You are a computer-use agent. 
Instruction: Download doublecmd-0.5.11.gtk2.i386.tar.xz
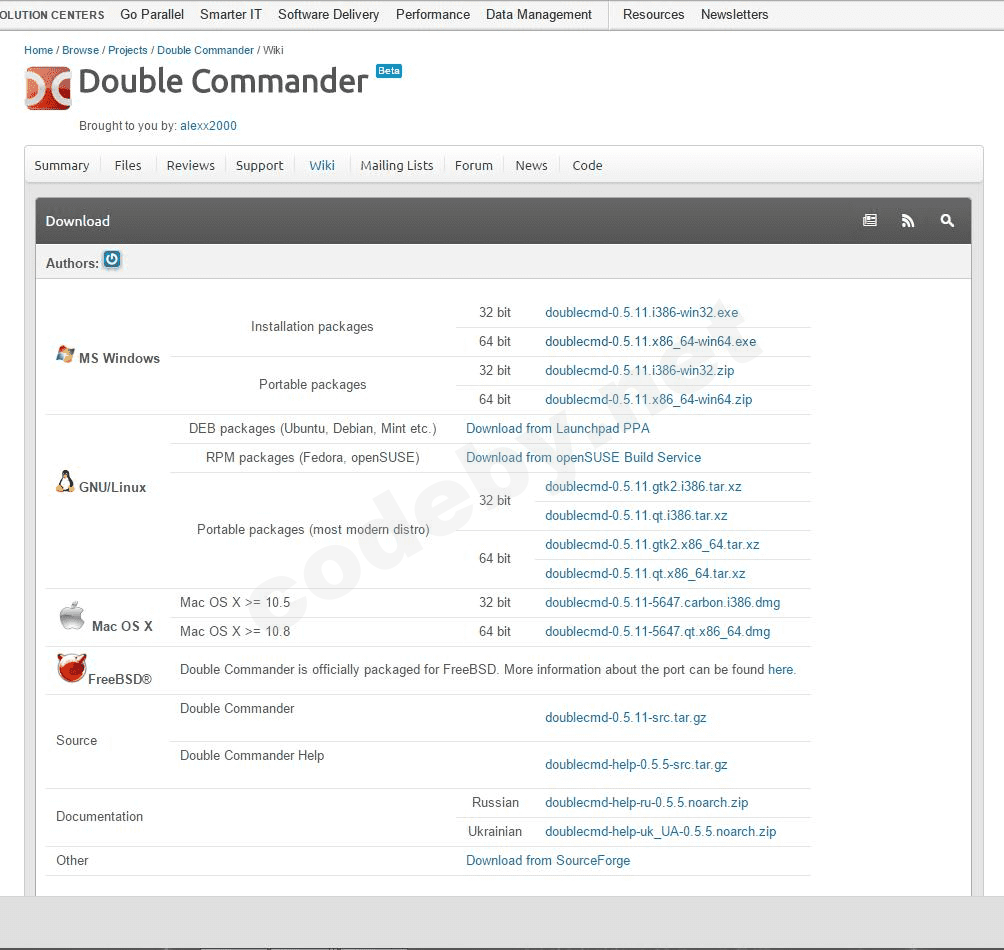(644, 487)
